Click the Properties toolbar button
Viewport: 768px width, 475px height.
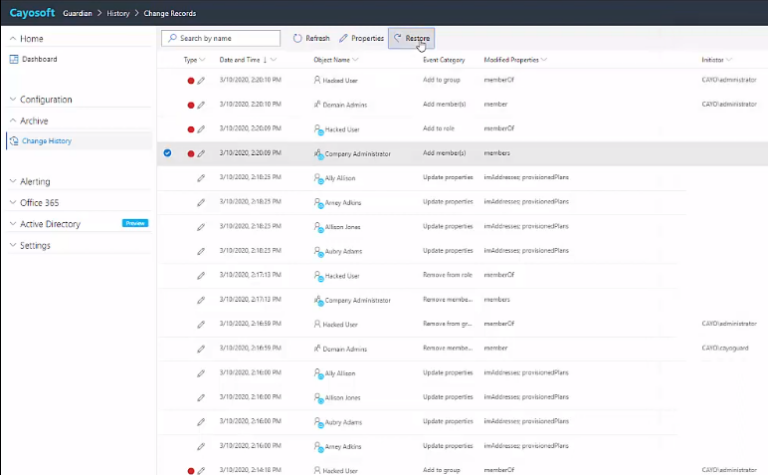click(361, 38)
